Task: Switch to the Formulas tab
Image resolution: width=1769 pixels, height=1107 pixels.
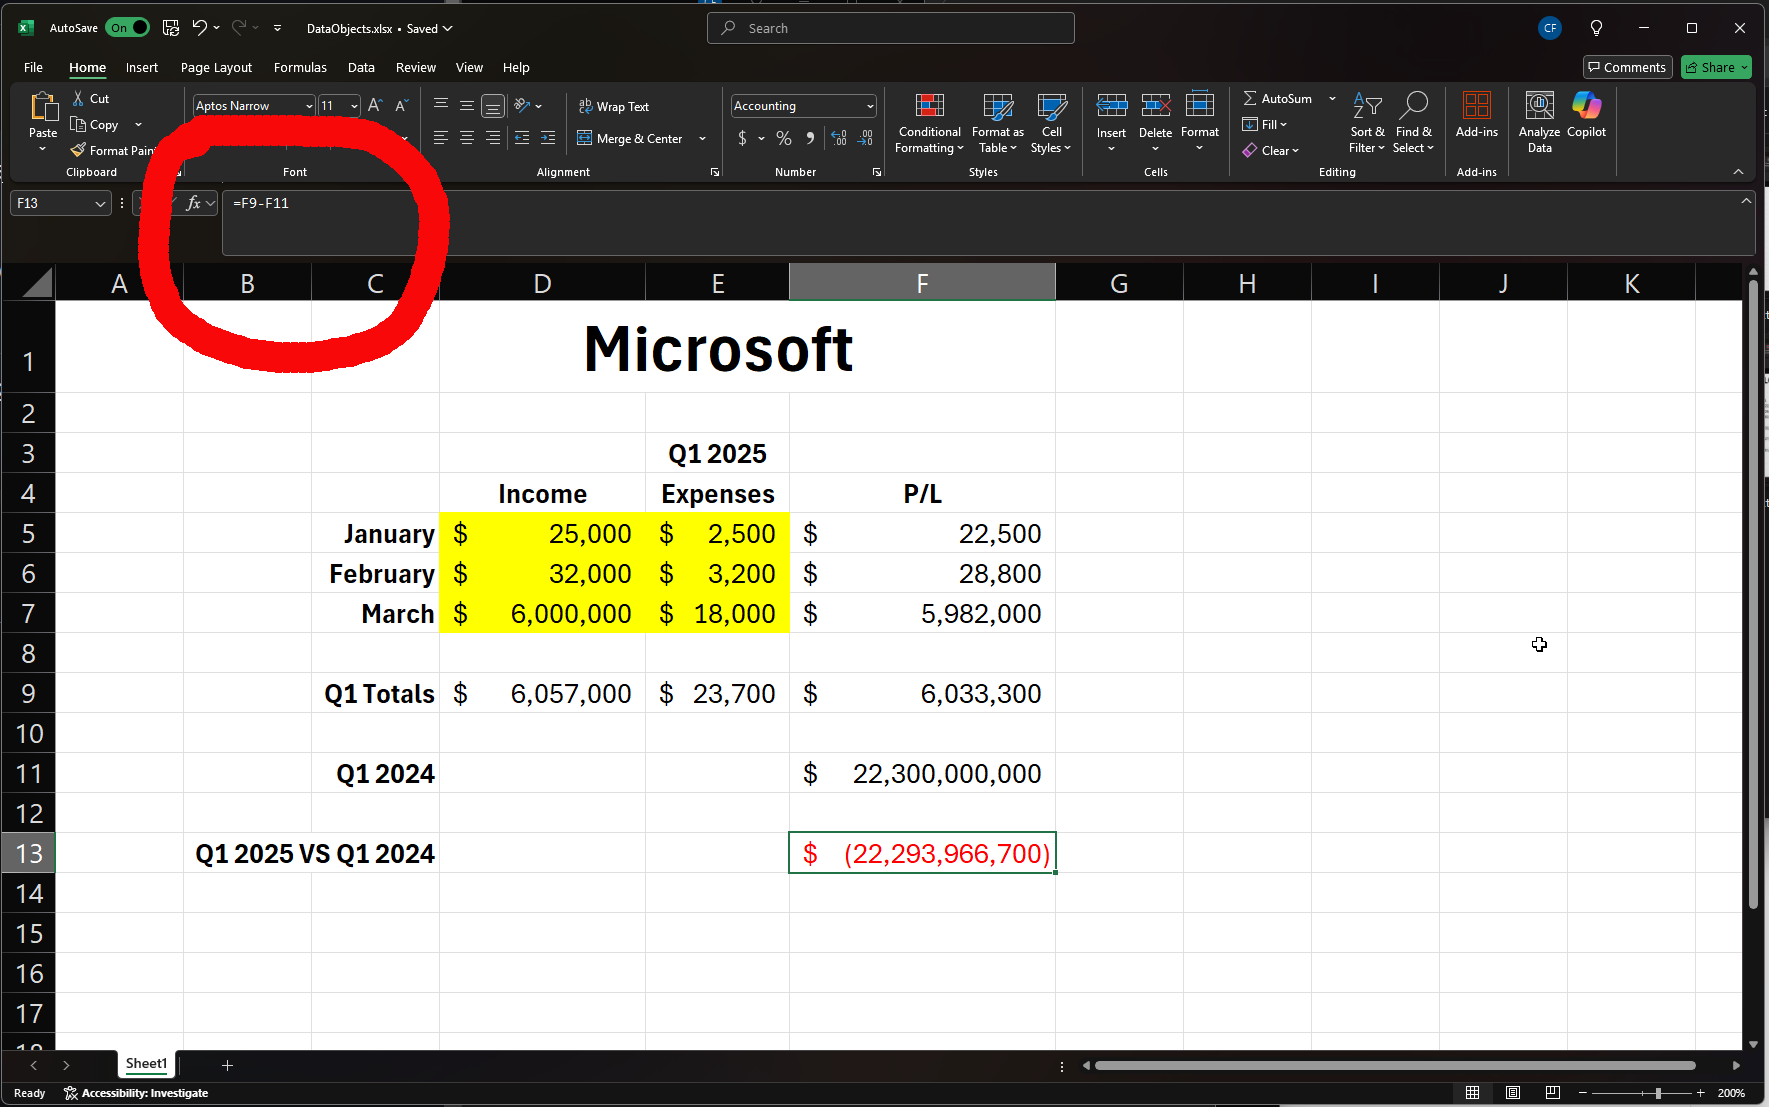Action: (300, 67)
